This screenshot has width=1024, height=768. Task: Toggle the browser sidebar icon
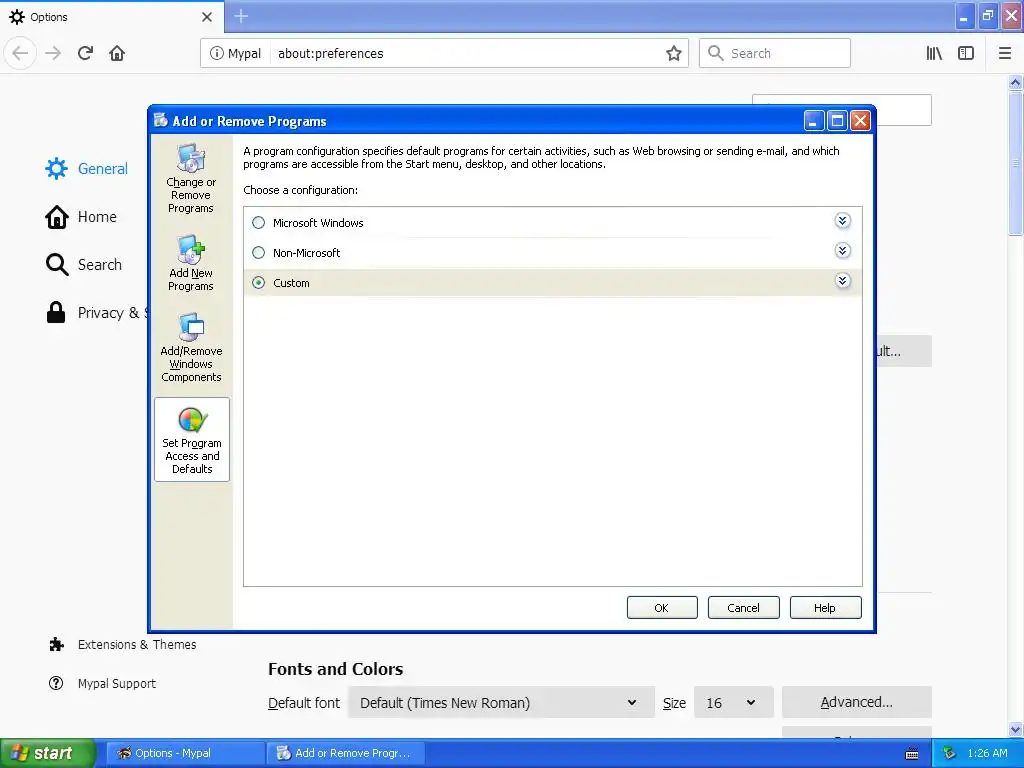[966, 53]
